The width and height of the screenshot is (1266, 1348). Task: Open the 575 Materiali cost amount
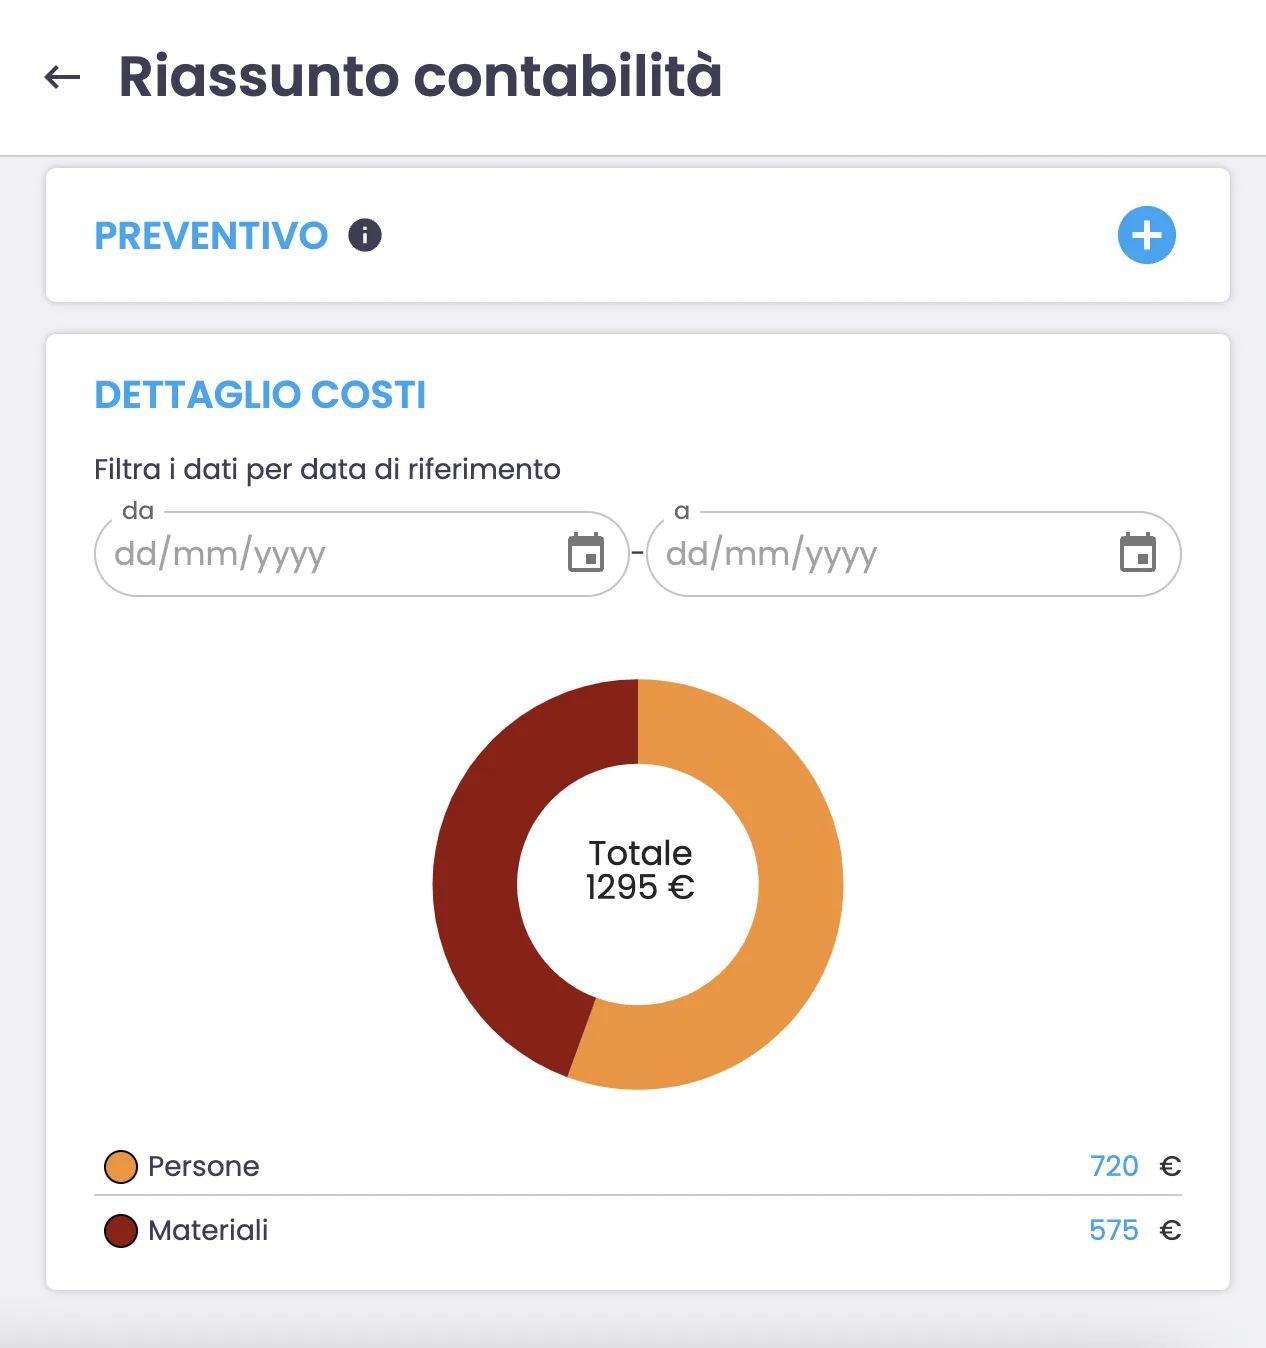[x=1114, y=1231]
